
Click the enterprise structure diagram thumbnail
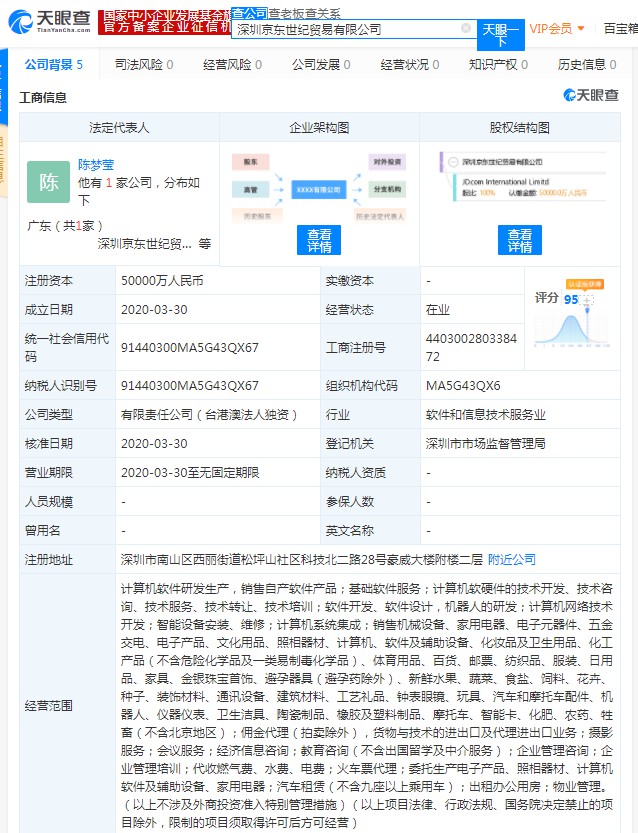click(x=319, y=188)
